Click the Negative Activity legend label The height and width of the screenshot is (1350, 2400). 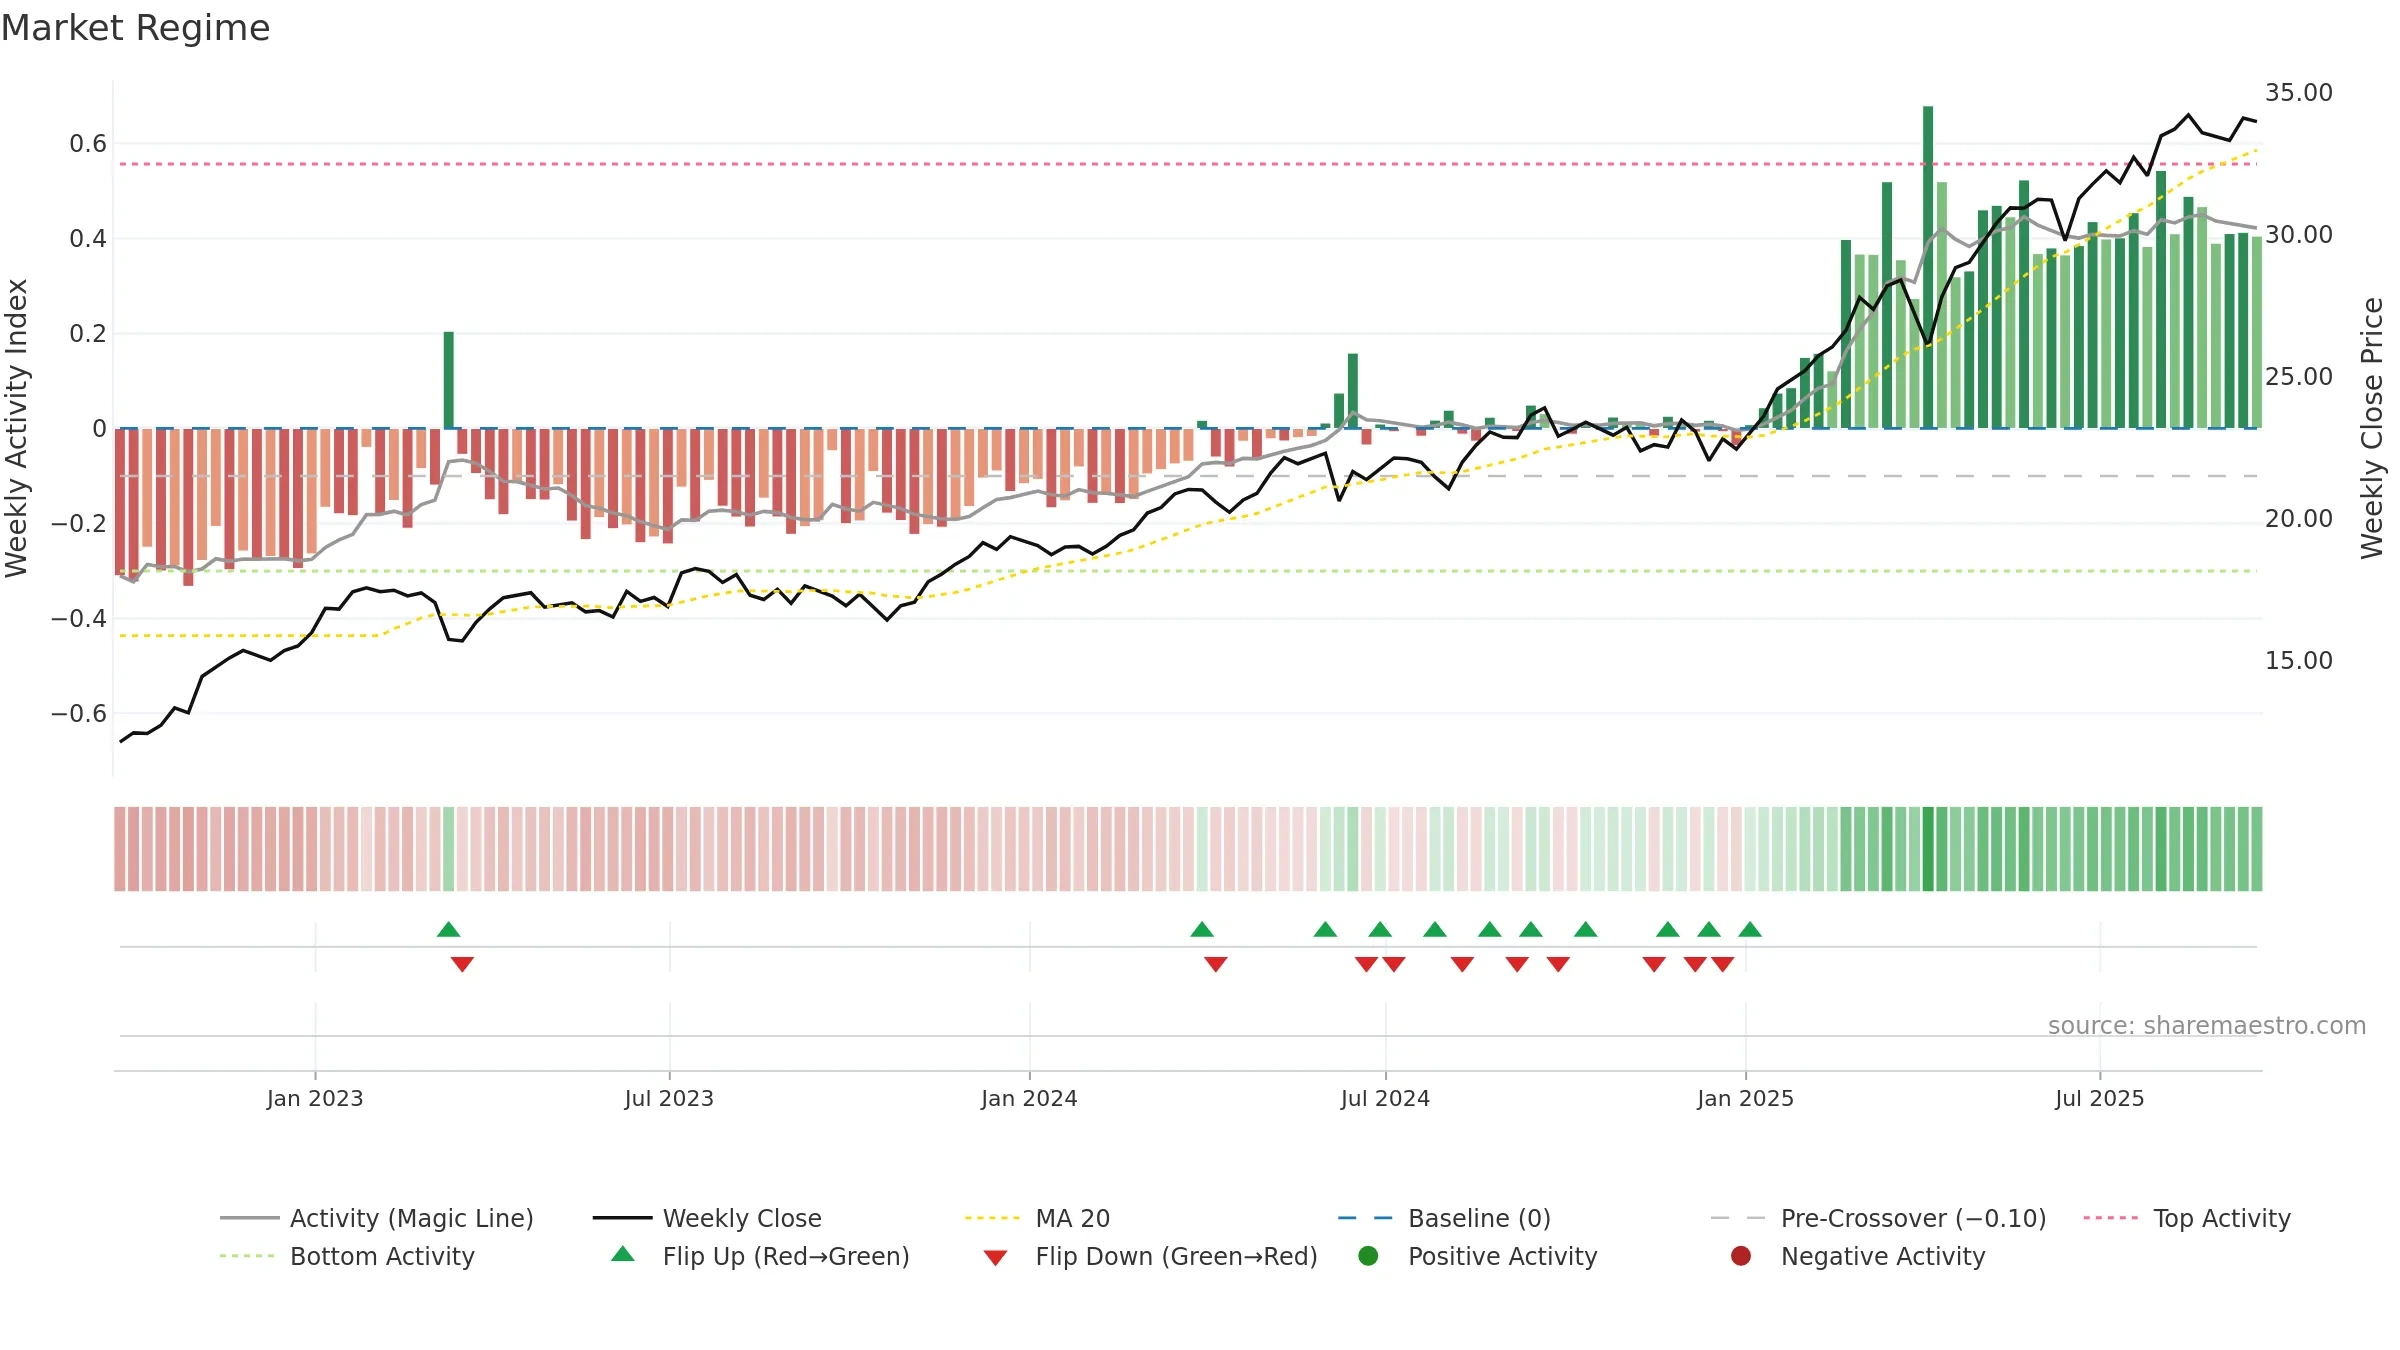(x=1882, y=1256)
